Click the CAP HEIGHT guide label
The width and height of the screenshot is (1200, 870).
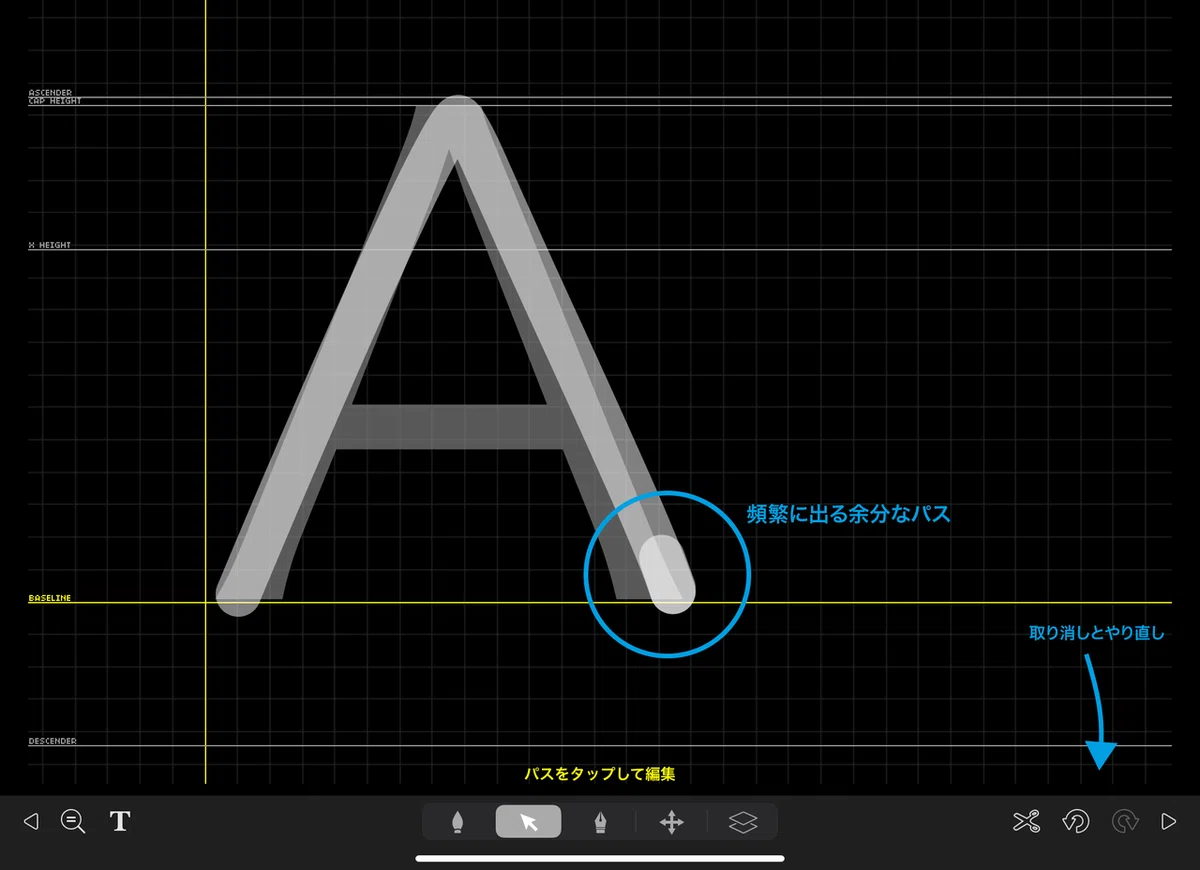point(55,101)
